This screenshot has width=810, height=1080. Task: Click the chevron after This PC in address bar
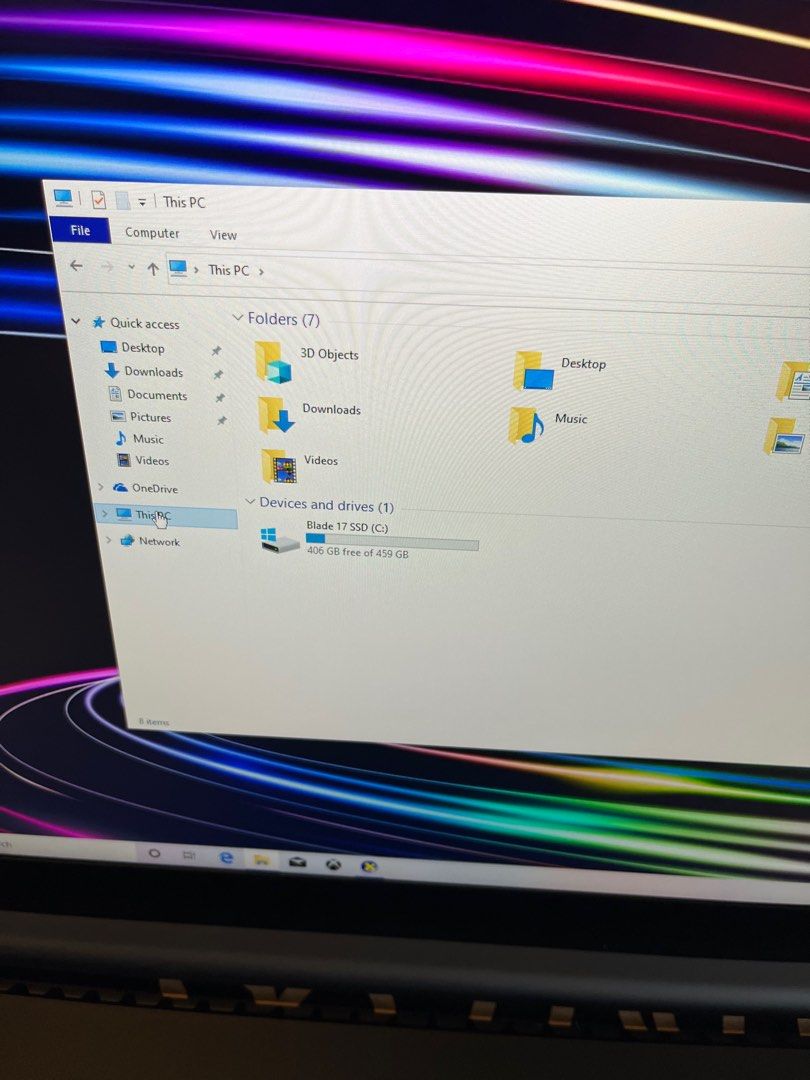click(261, 271)
